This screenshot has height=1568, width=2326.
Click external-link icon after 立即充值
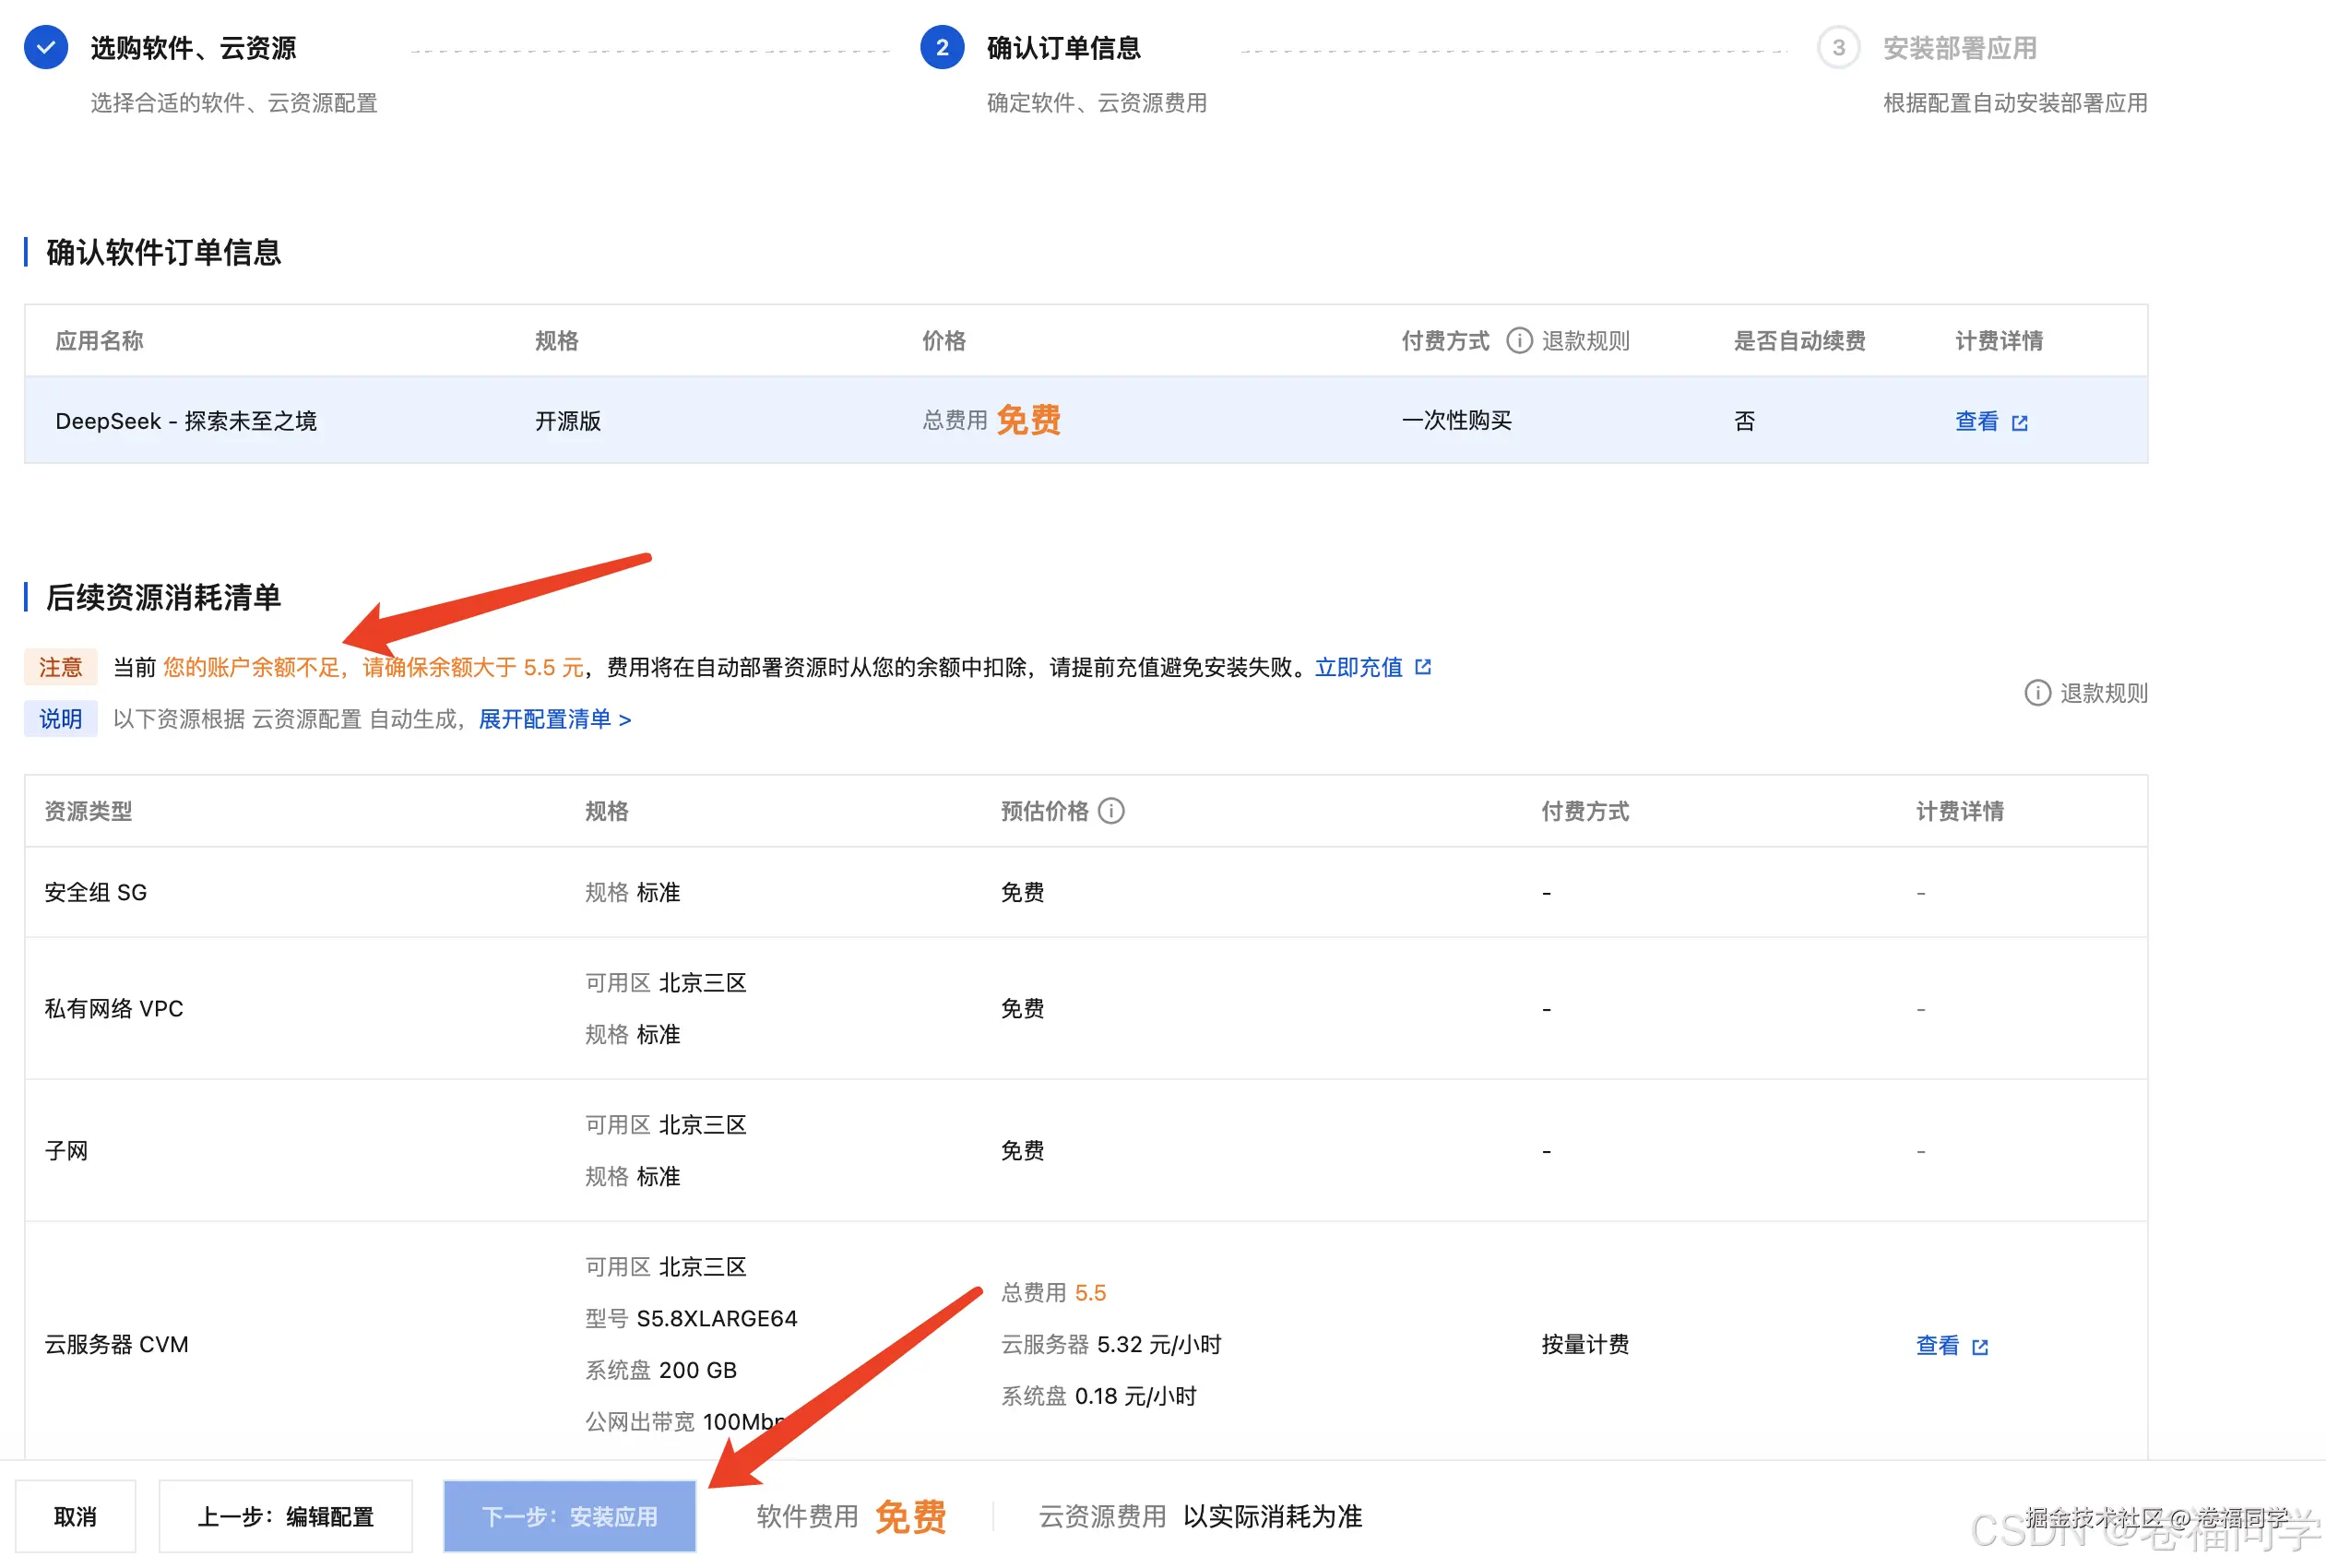click(1424, 667)
